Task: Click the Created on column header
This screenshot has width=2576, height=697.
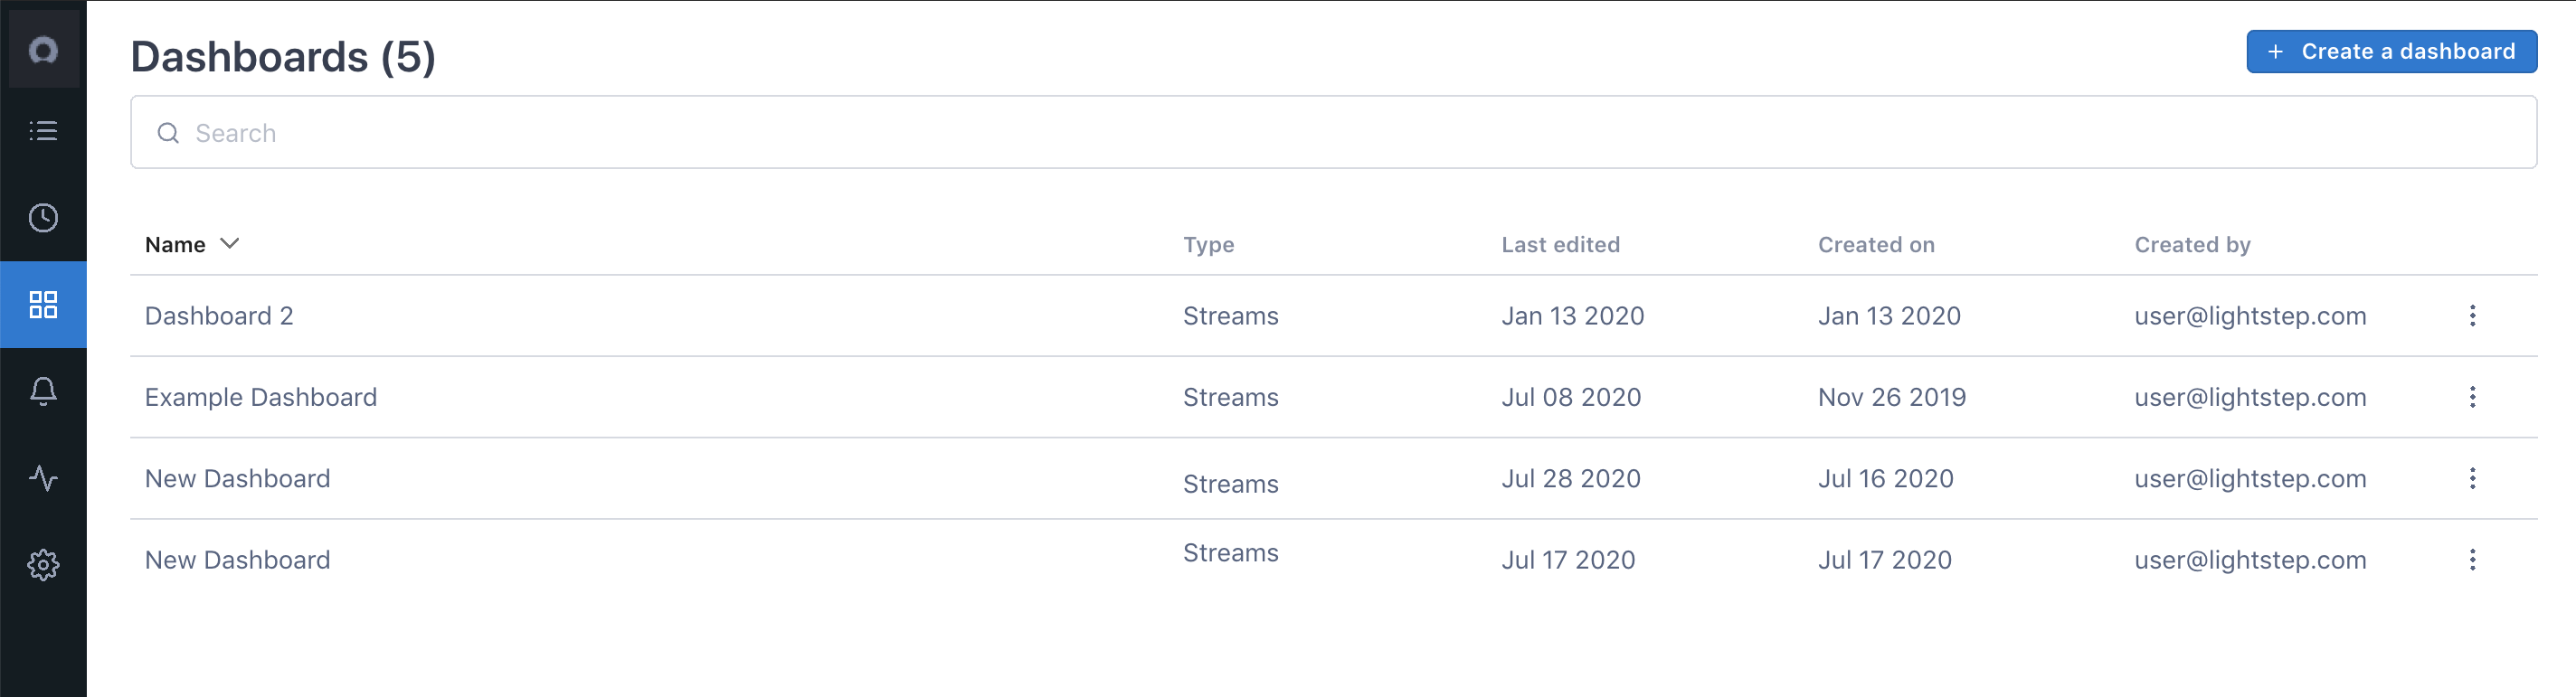Action: 1876,245
